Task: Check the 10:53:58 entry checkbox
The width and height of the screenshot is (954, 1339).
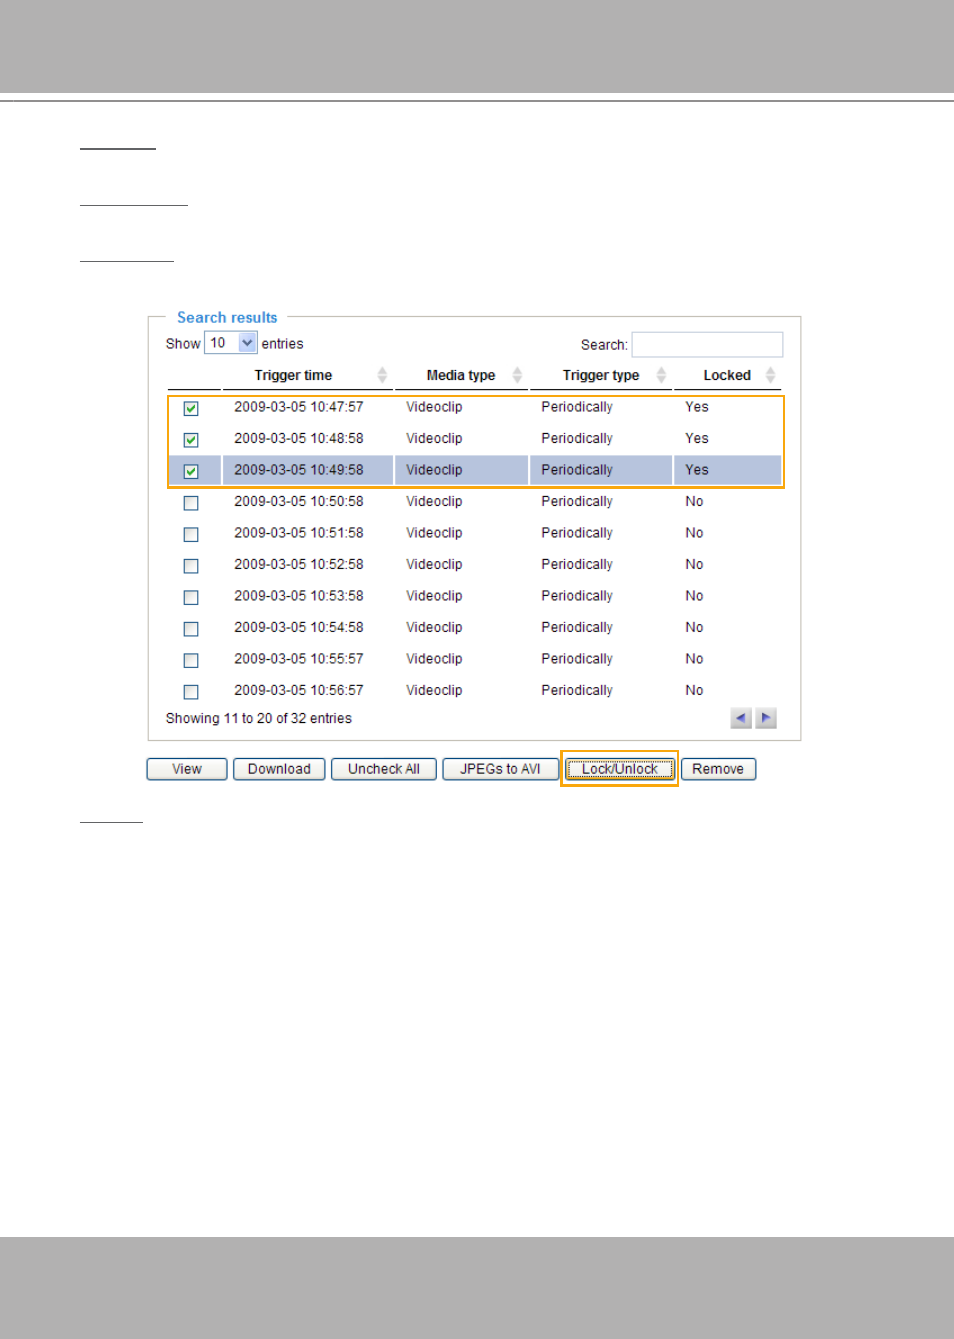Action: tap(191, 597)
